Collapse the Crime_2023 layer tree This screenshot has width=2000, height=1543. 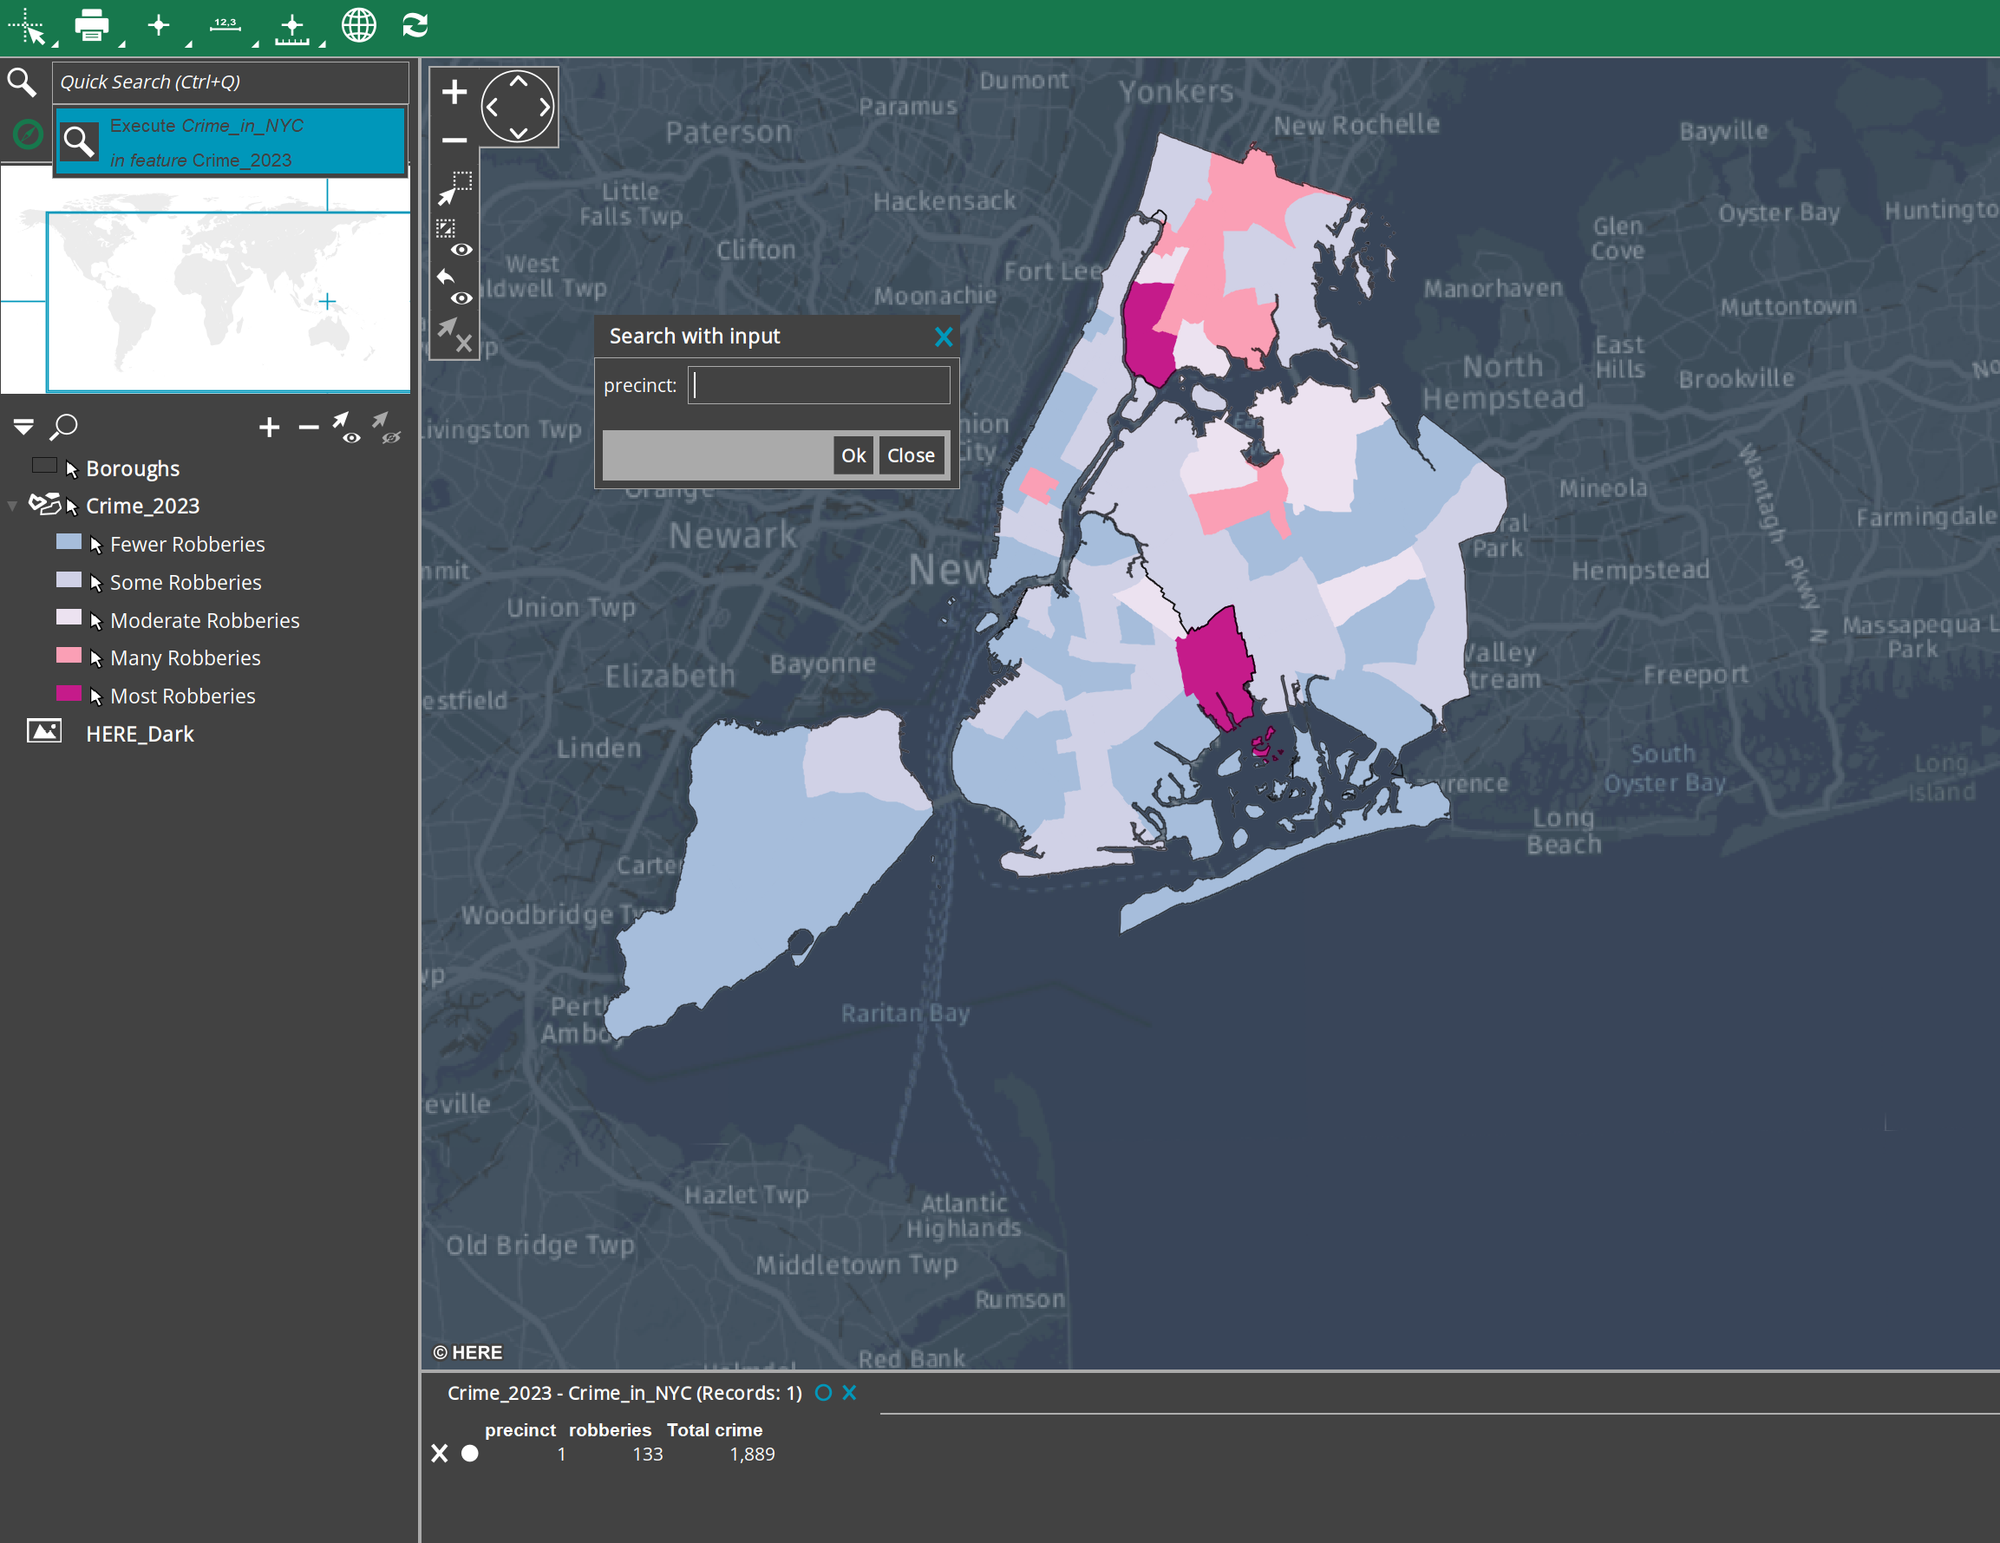tap(12, 506)
